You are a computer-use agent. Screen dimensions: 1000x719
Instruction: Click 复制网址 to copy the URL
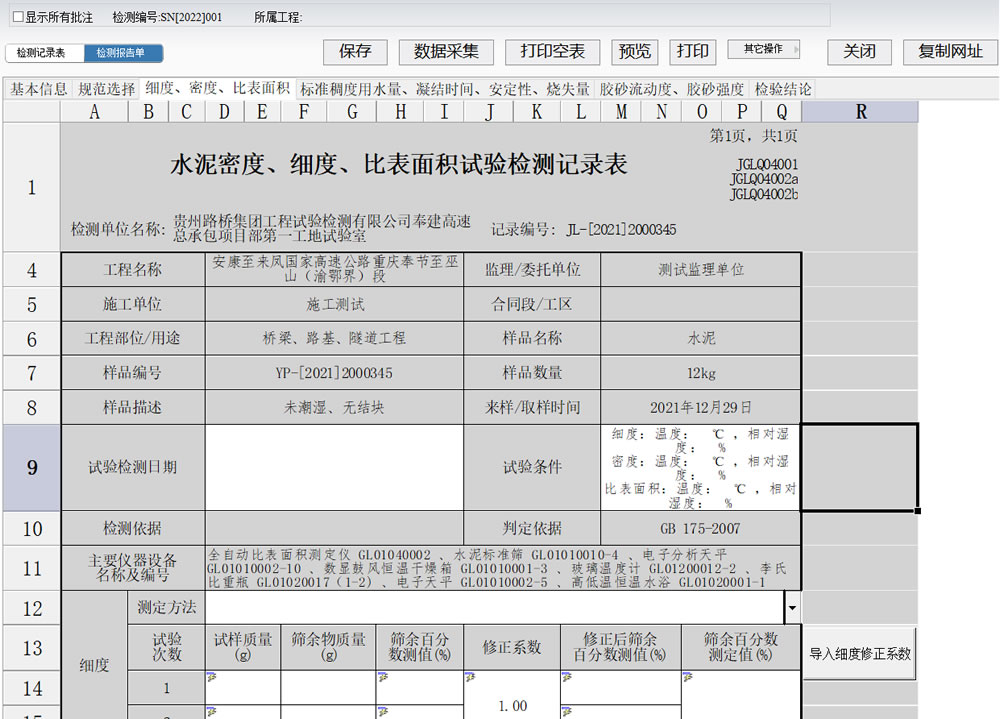pyautogui.click(x=950, y=52)
